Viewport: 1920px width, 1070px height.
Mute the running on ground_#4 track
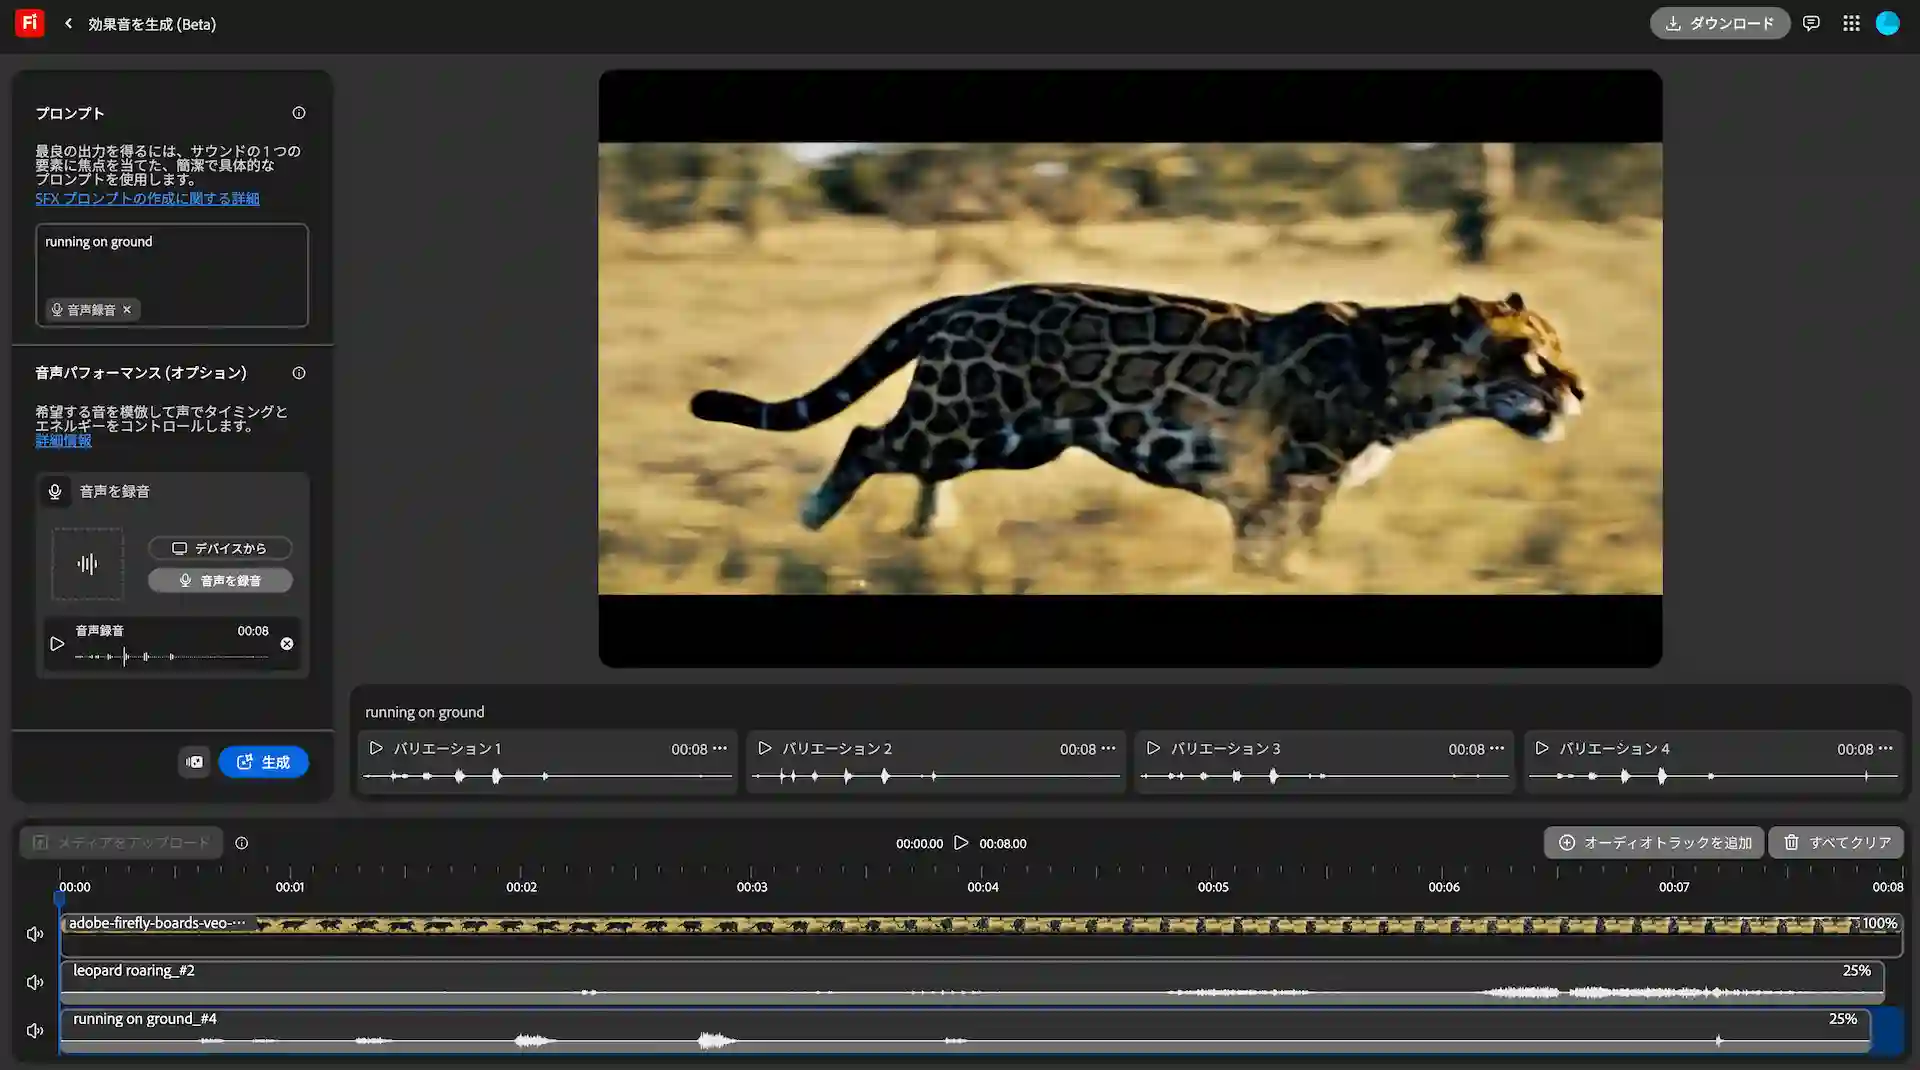35,1030
